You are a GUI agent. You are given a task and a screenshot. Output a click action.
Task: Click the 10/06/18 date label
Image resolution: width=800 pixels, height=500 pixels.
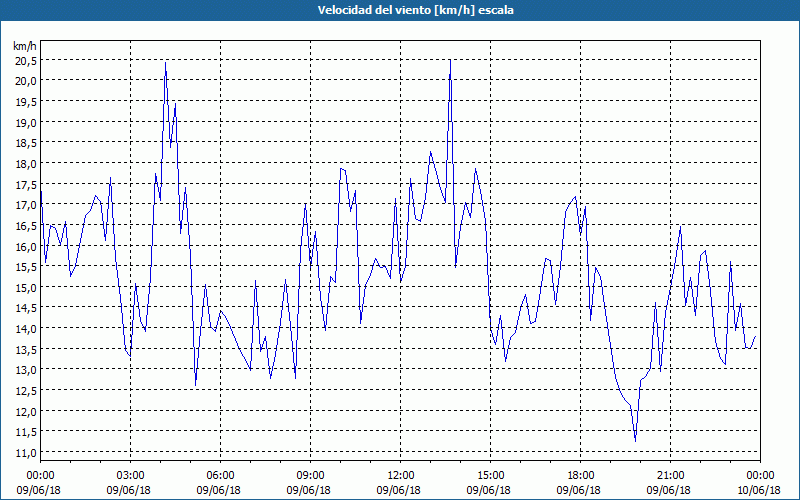759,490
